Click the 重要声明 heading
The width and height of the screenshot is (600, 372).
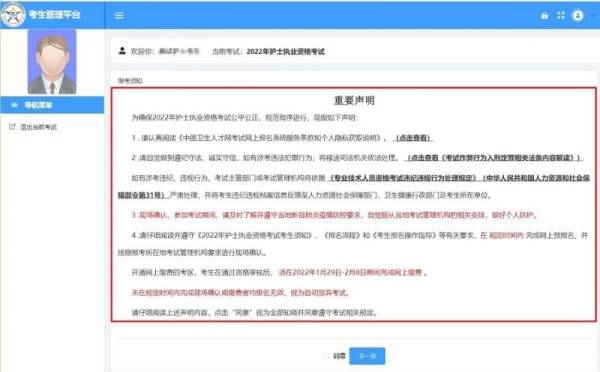354,101
